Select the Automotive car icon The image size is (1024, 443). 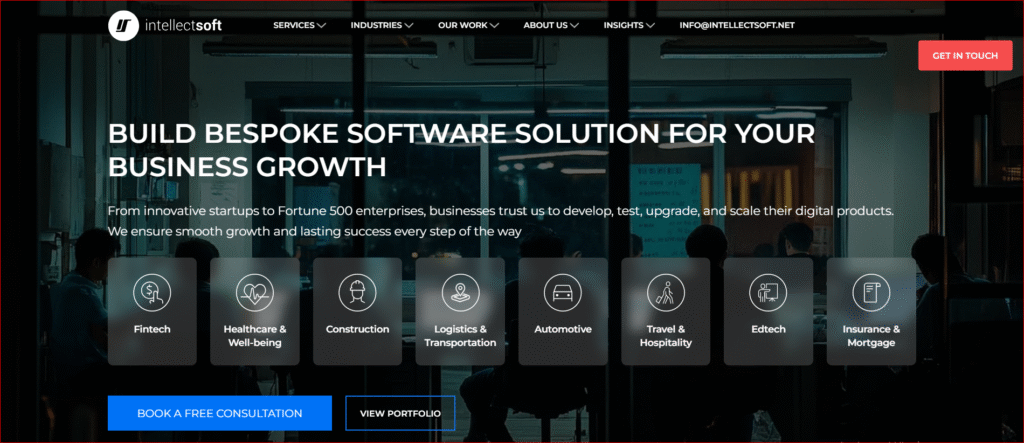563,292
